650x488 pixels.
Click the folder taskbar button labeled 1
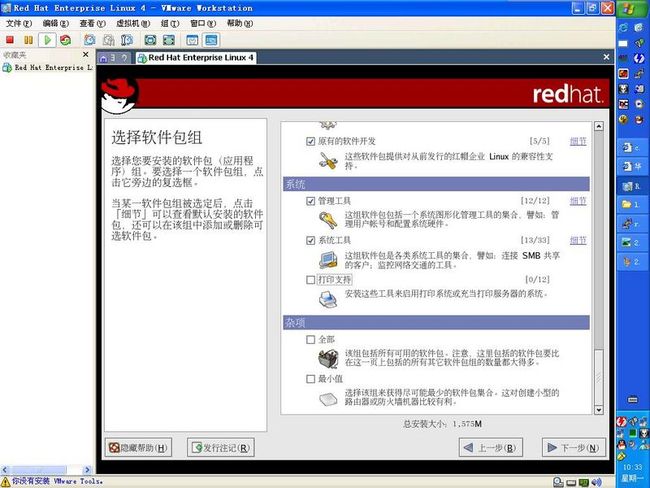pyautogui.click(x=631, y=204)
